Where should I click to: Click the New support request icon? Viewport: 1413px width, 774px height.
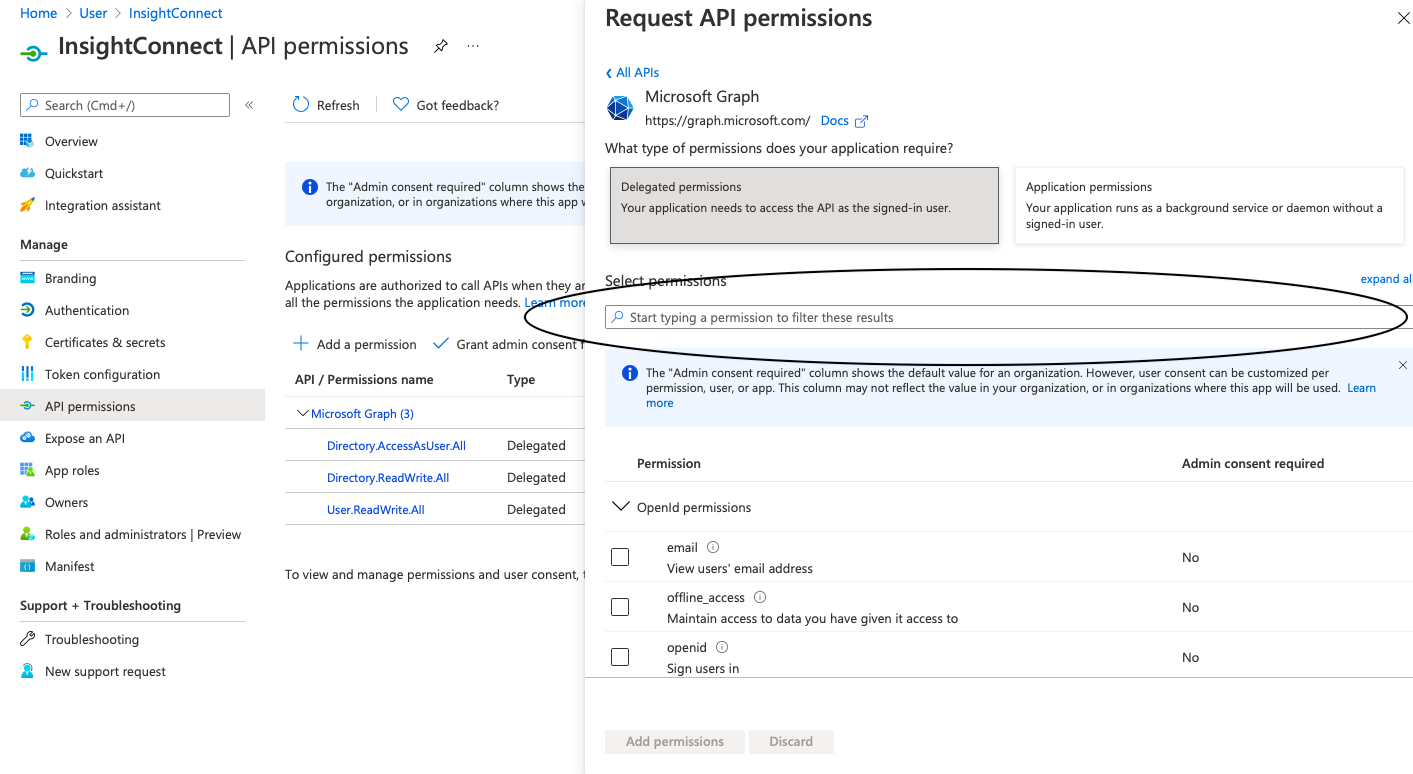[27, 671]
